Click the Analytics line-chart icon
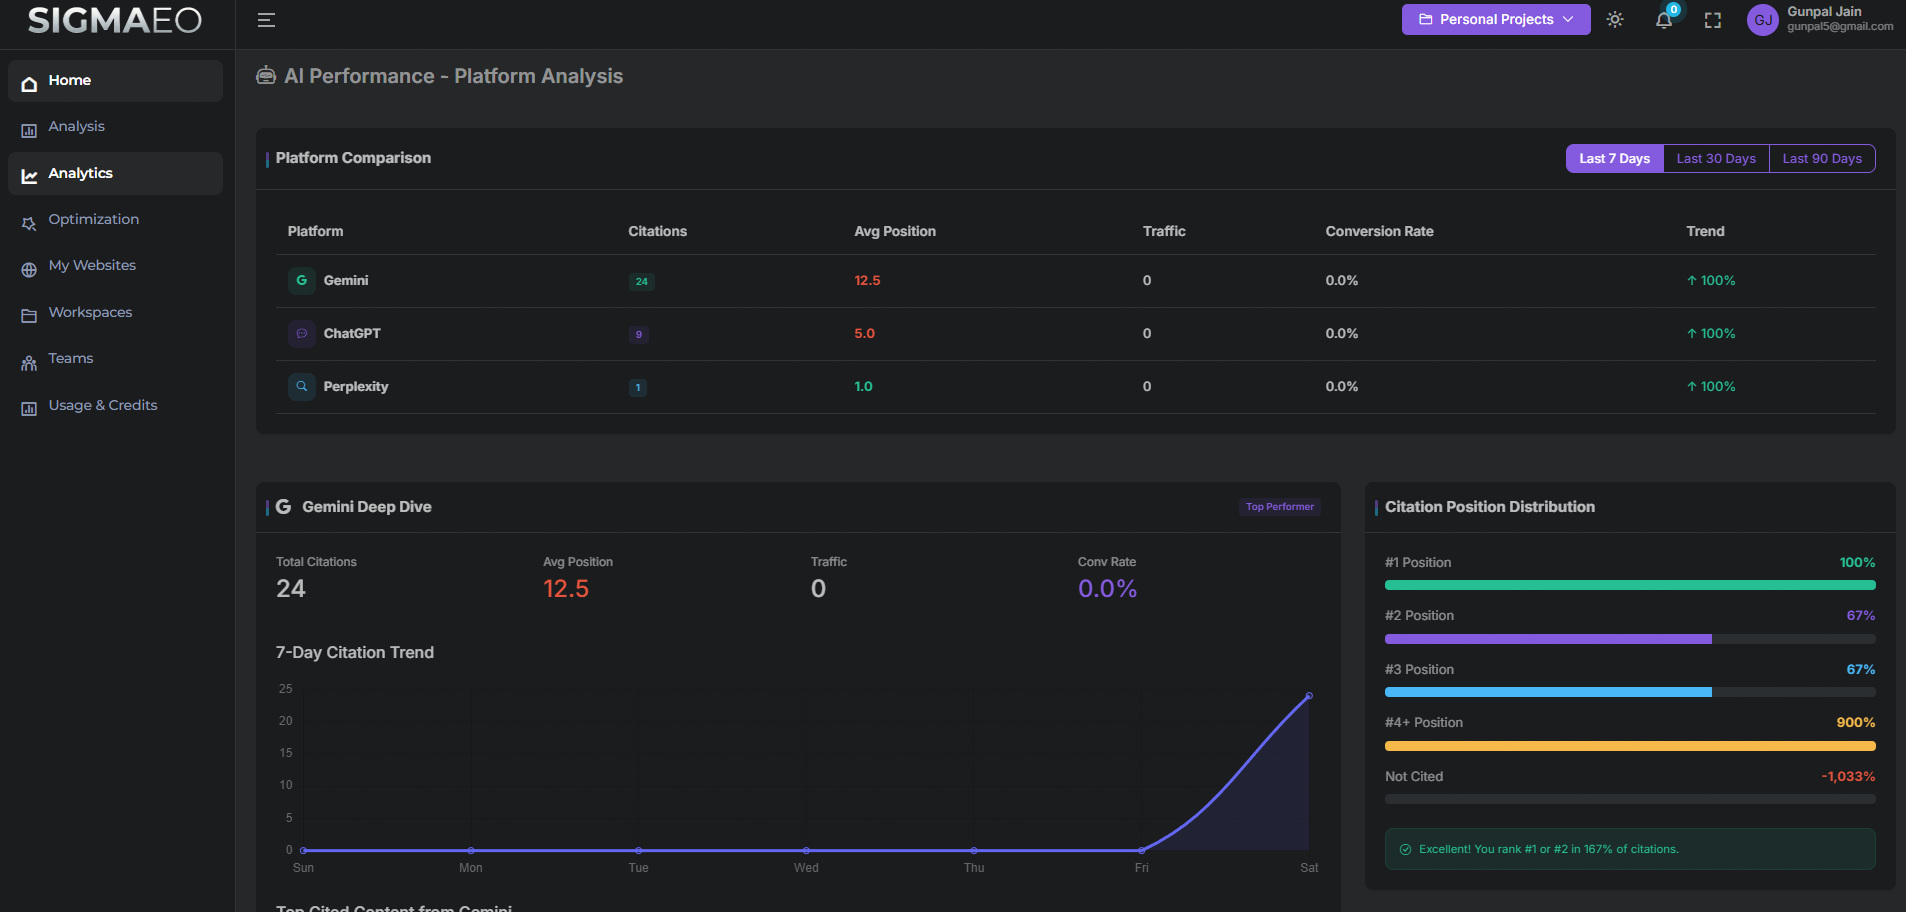 (x=29, y=176)
